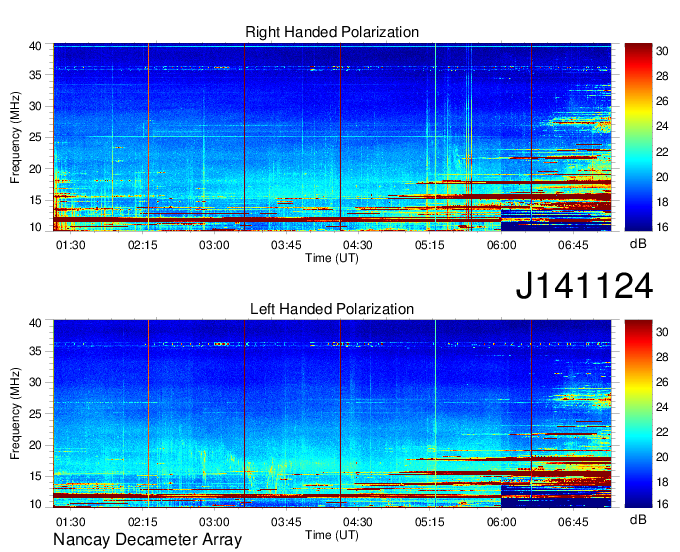Click the 40 MHz tick label on bottom plot
680x552 pixels.
[x=35, y=323]
